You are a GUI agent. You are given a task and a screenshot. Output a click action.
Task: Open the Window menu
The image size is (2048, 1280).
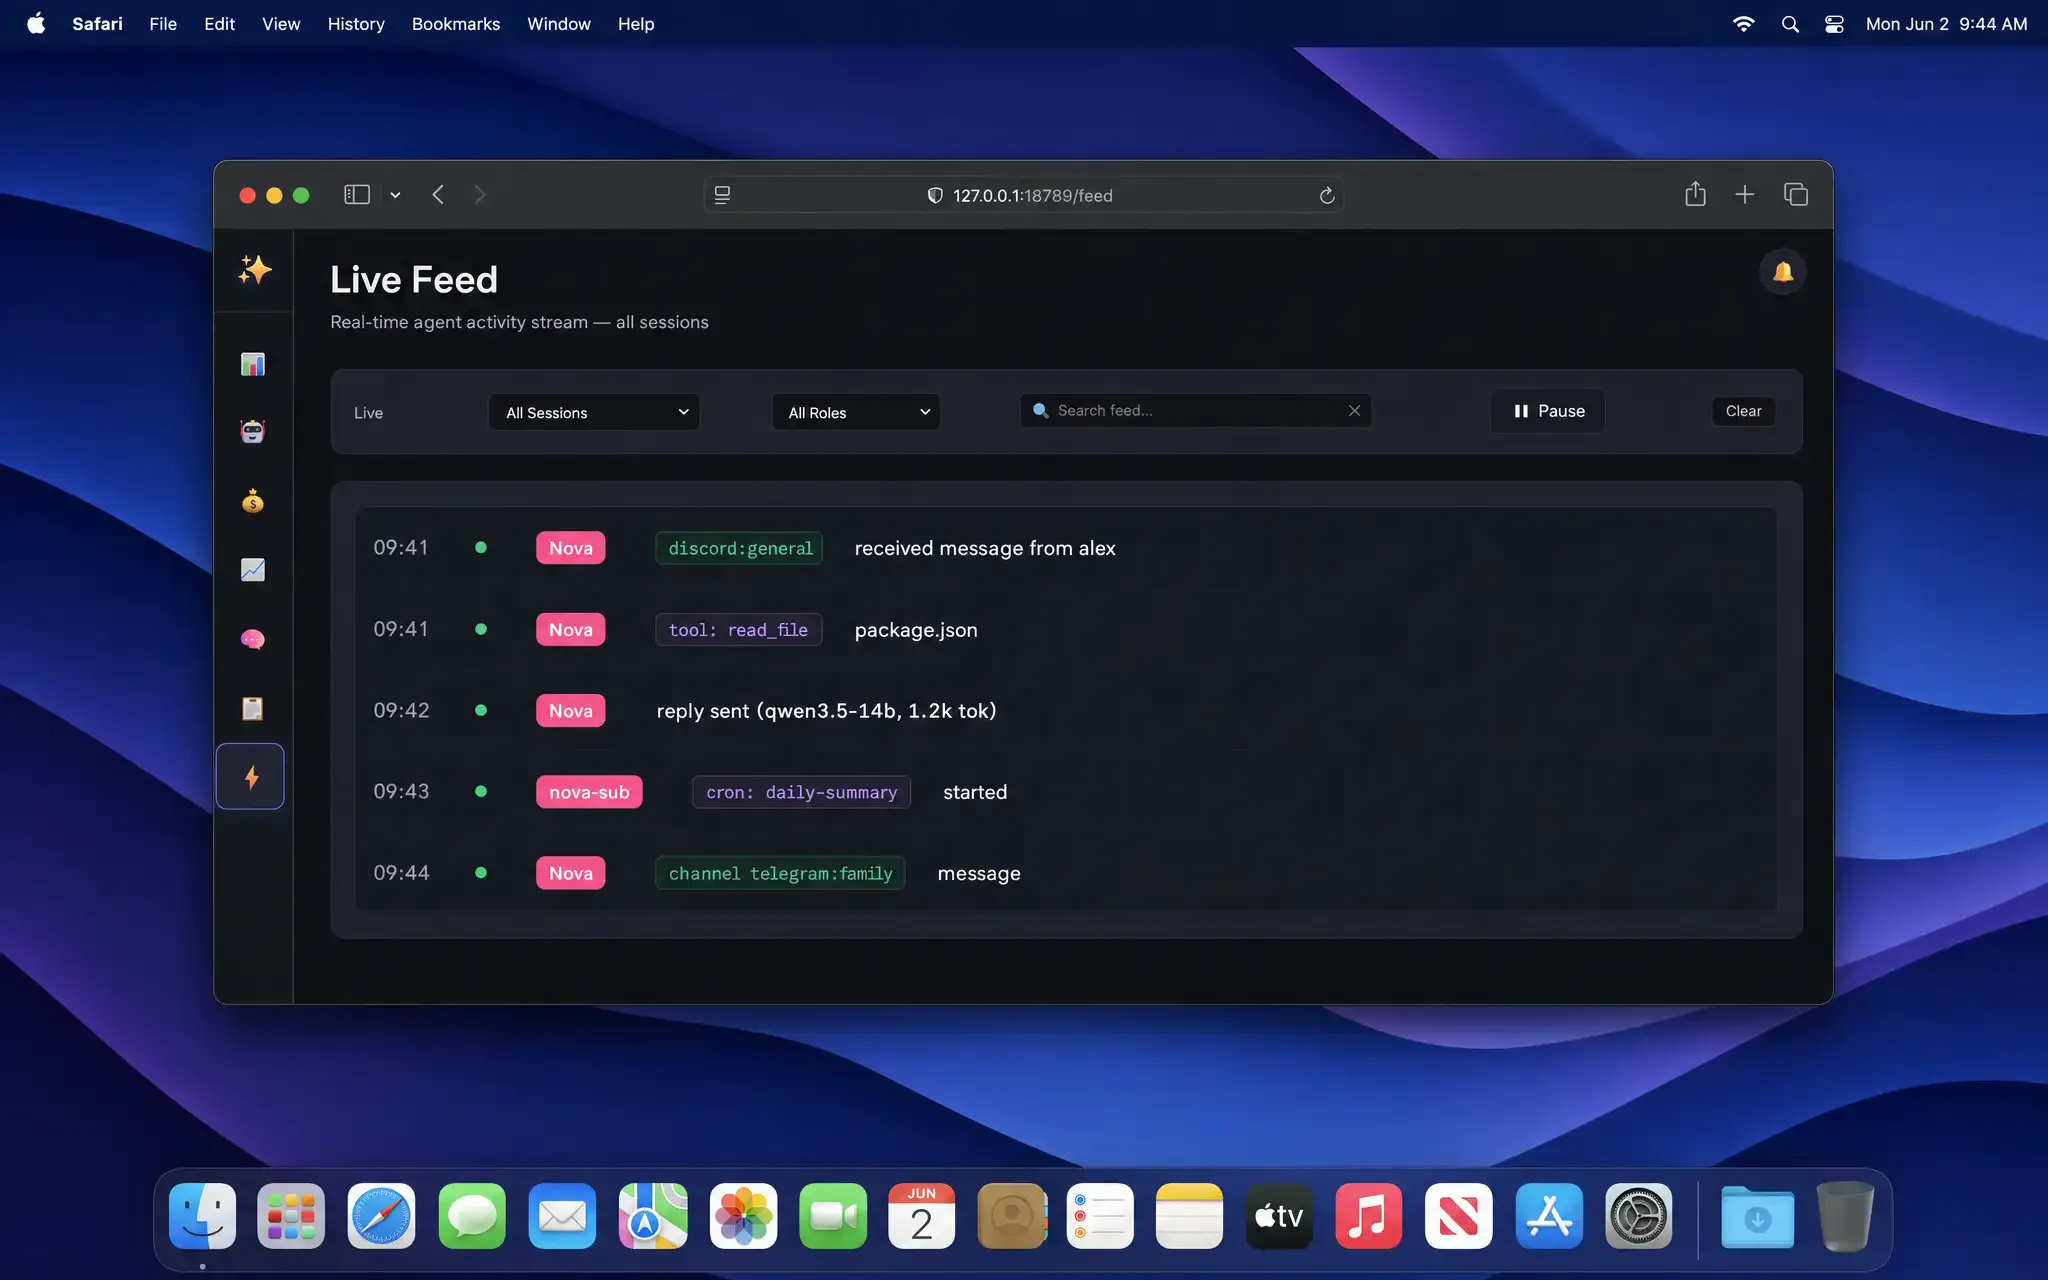pos(559,24)
